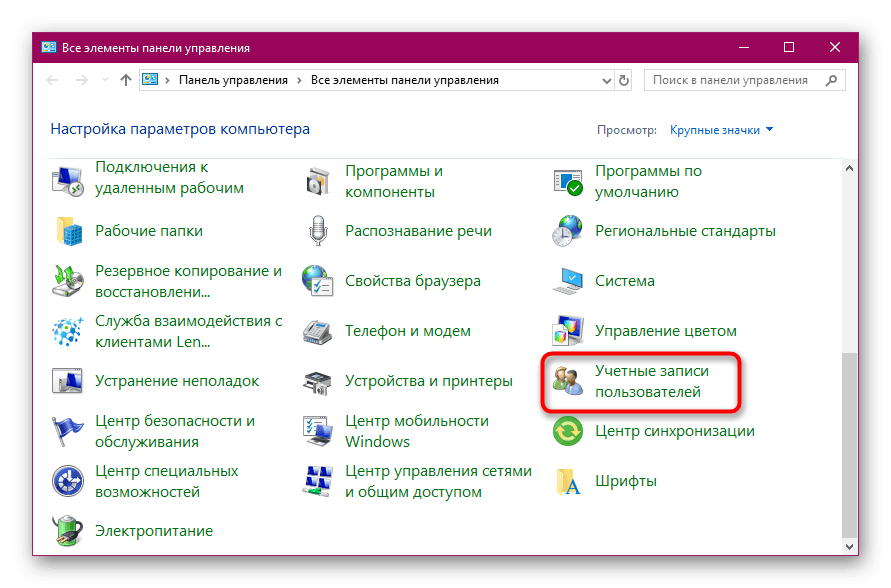Open Центр мобильности Windows link
The image size is (891, 588).
point(417,431)
